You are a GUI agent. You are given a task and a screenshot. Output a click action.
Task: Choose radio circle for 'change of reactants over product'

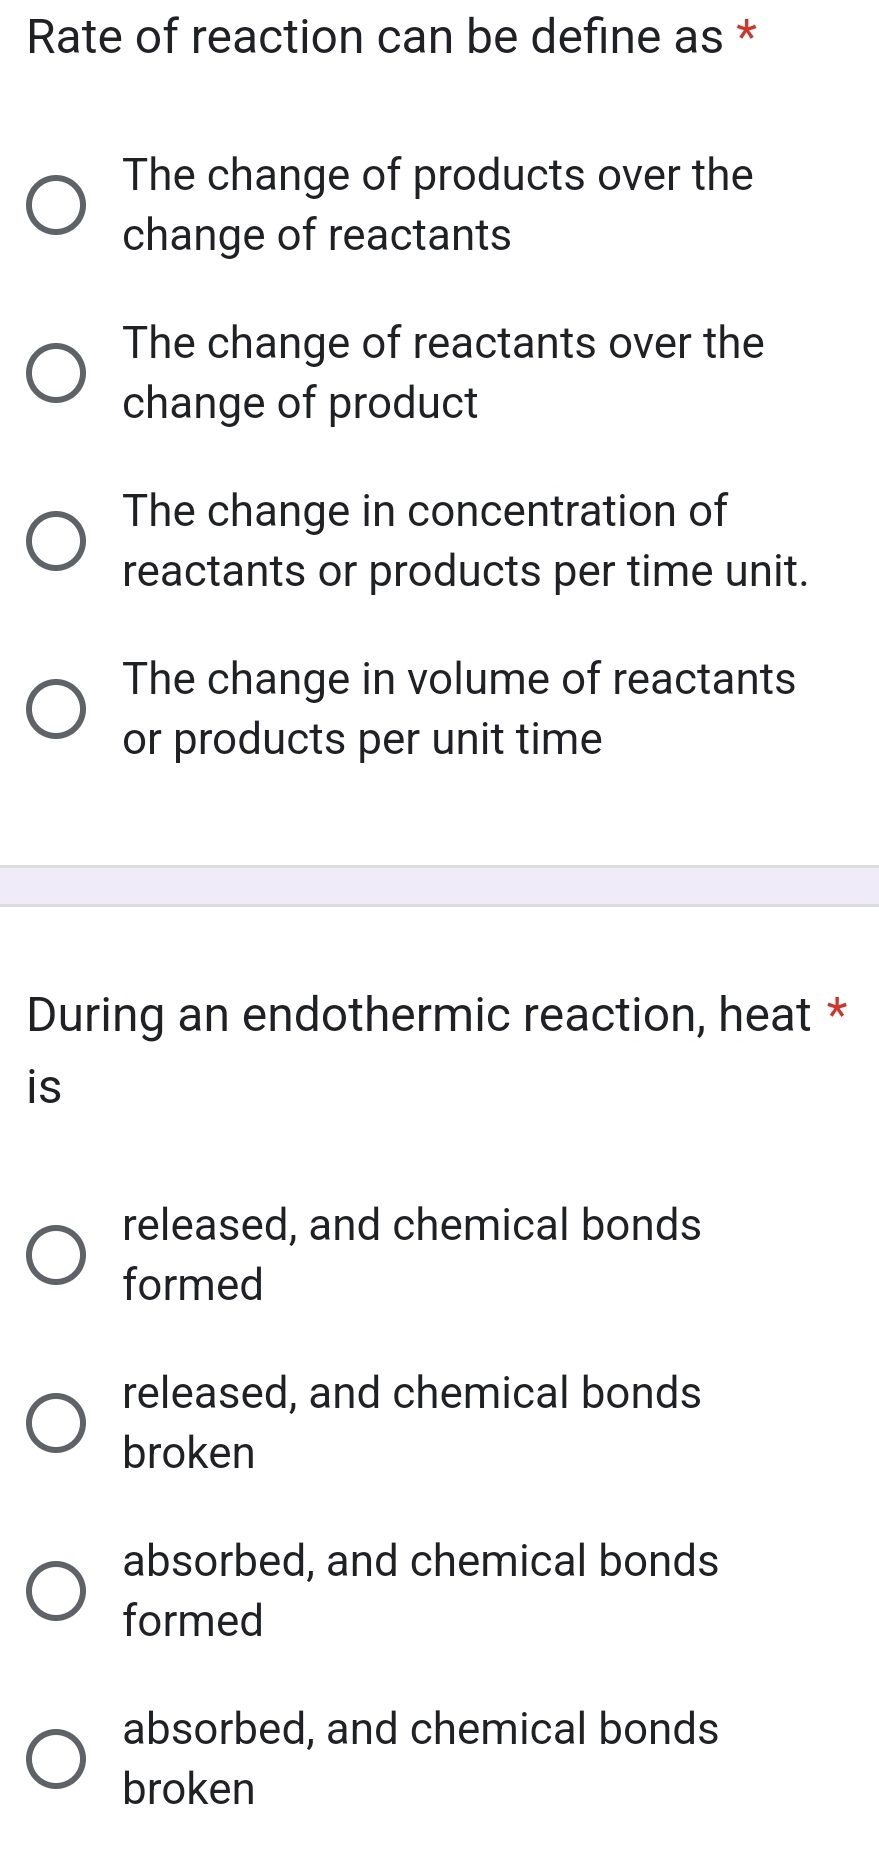[55, 374]
